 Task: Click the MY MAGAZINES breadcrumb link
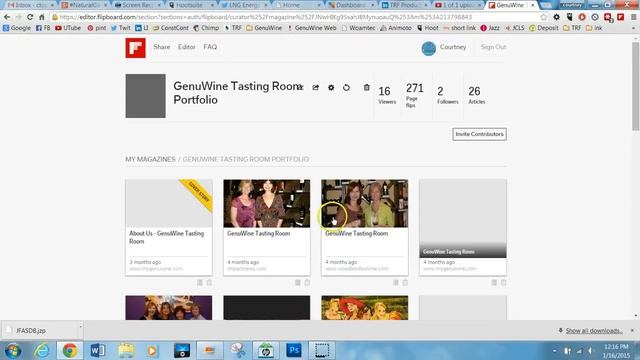(150, 159)
